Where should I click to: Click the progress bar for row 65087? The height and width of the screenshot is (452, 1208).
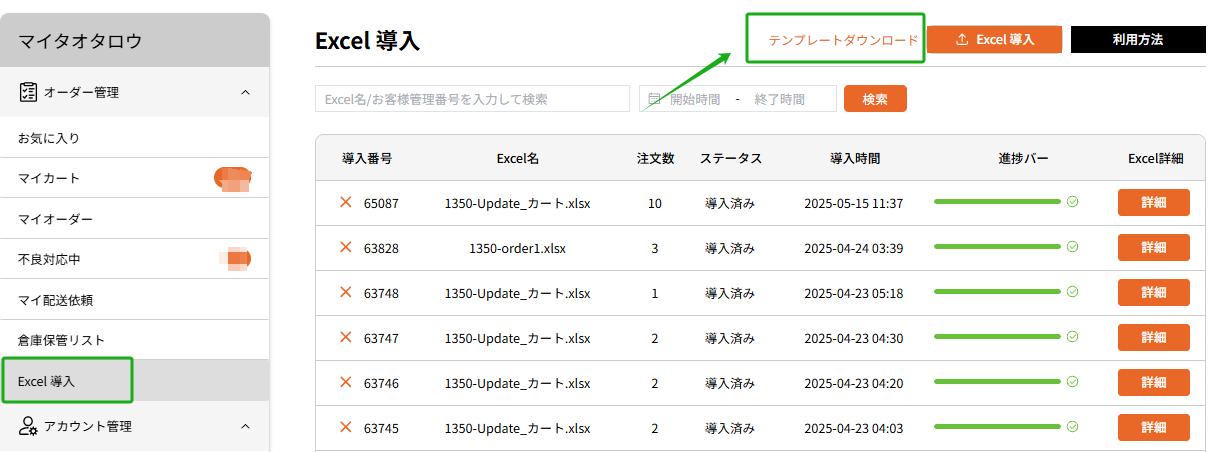997,202
